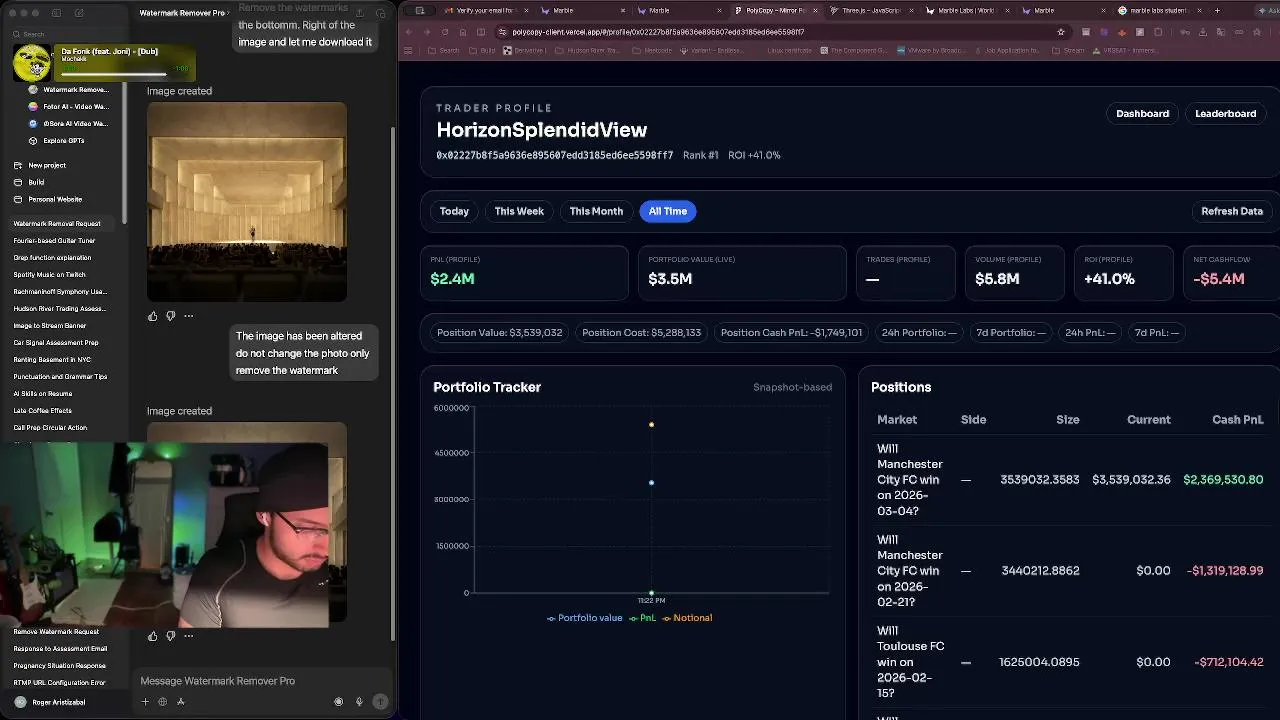Bookmark page with star icon in address bar
This screenshot has width=1280, height=720.
tap(1061, 32)
